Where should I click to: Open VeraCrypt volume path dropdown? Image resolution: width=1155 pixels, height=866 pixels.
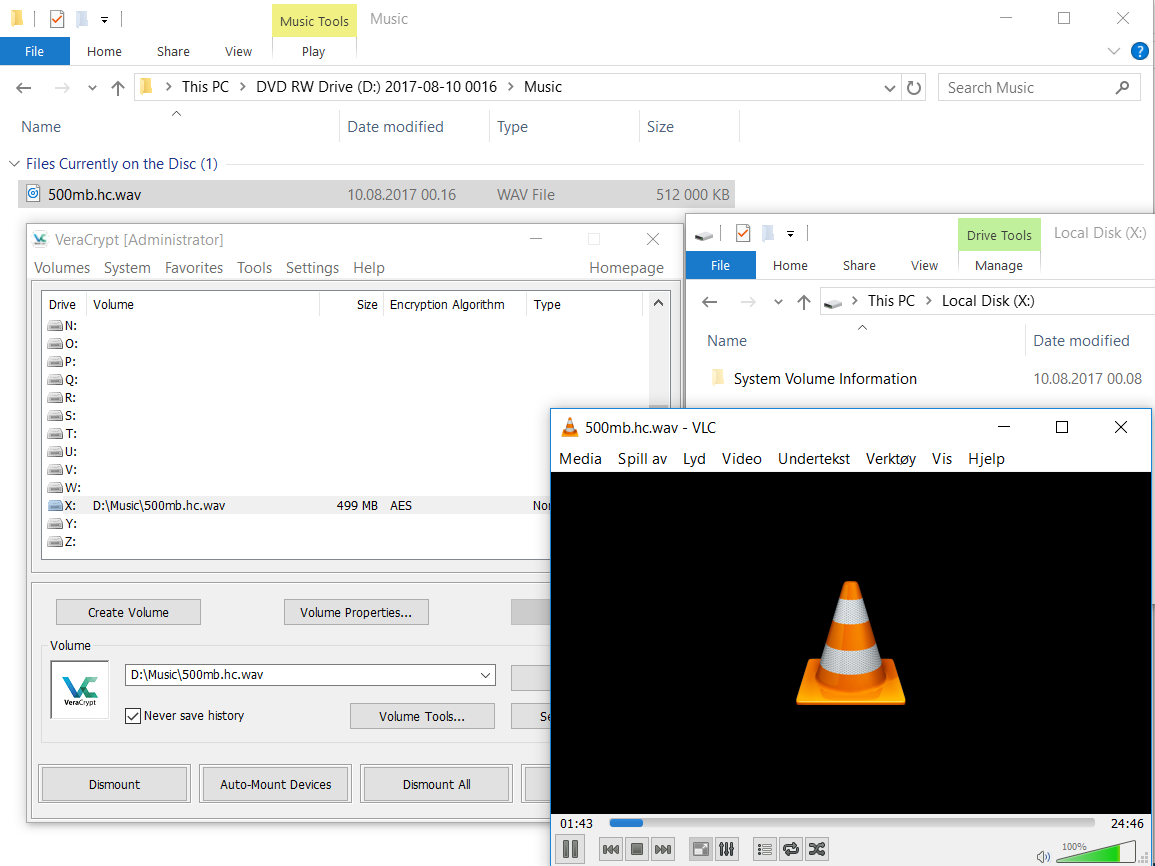point(485,675)
